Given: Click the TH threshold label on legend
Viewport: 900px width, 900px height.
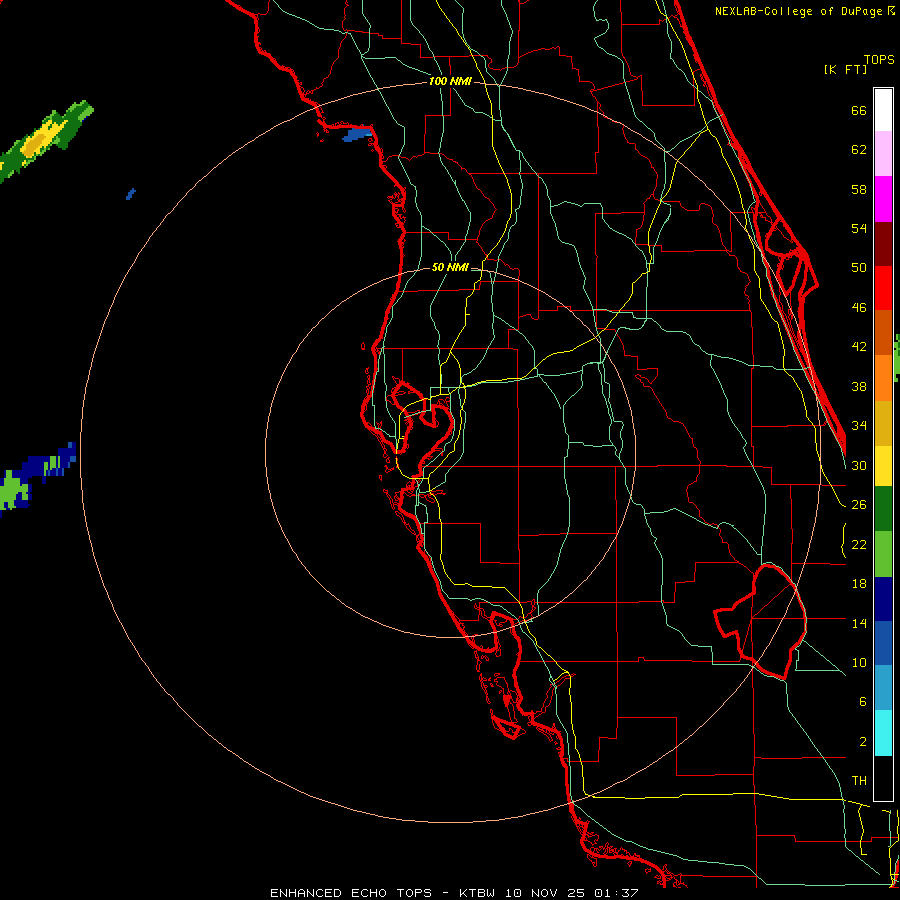Looking at the screenshot, I should [859, 781].
